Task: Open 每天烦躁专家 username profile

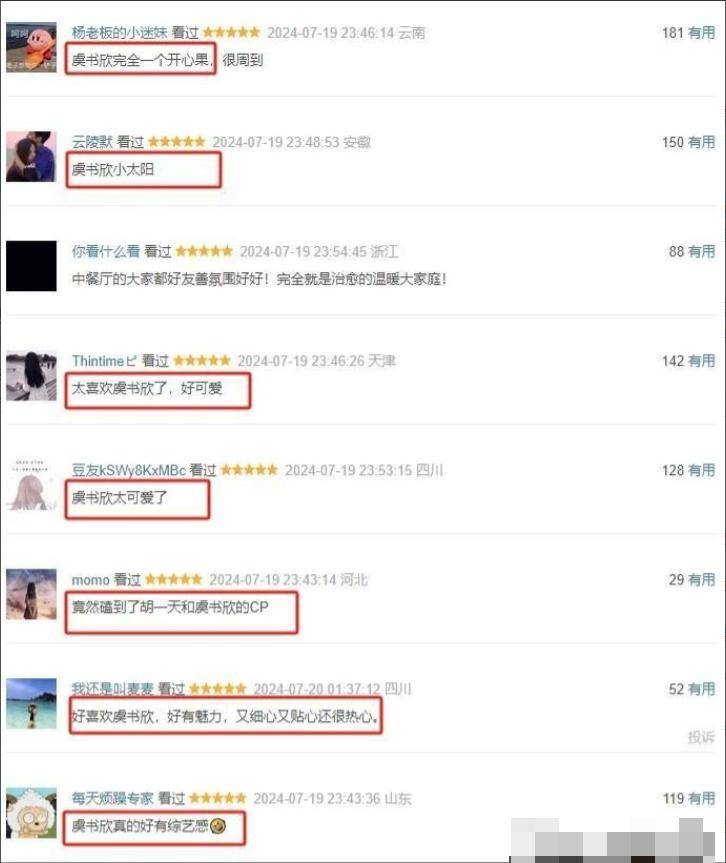Action: 112,798
